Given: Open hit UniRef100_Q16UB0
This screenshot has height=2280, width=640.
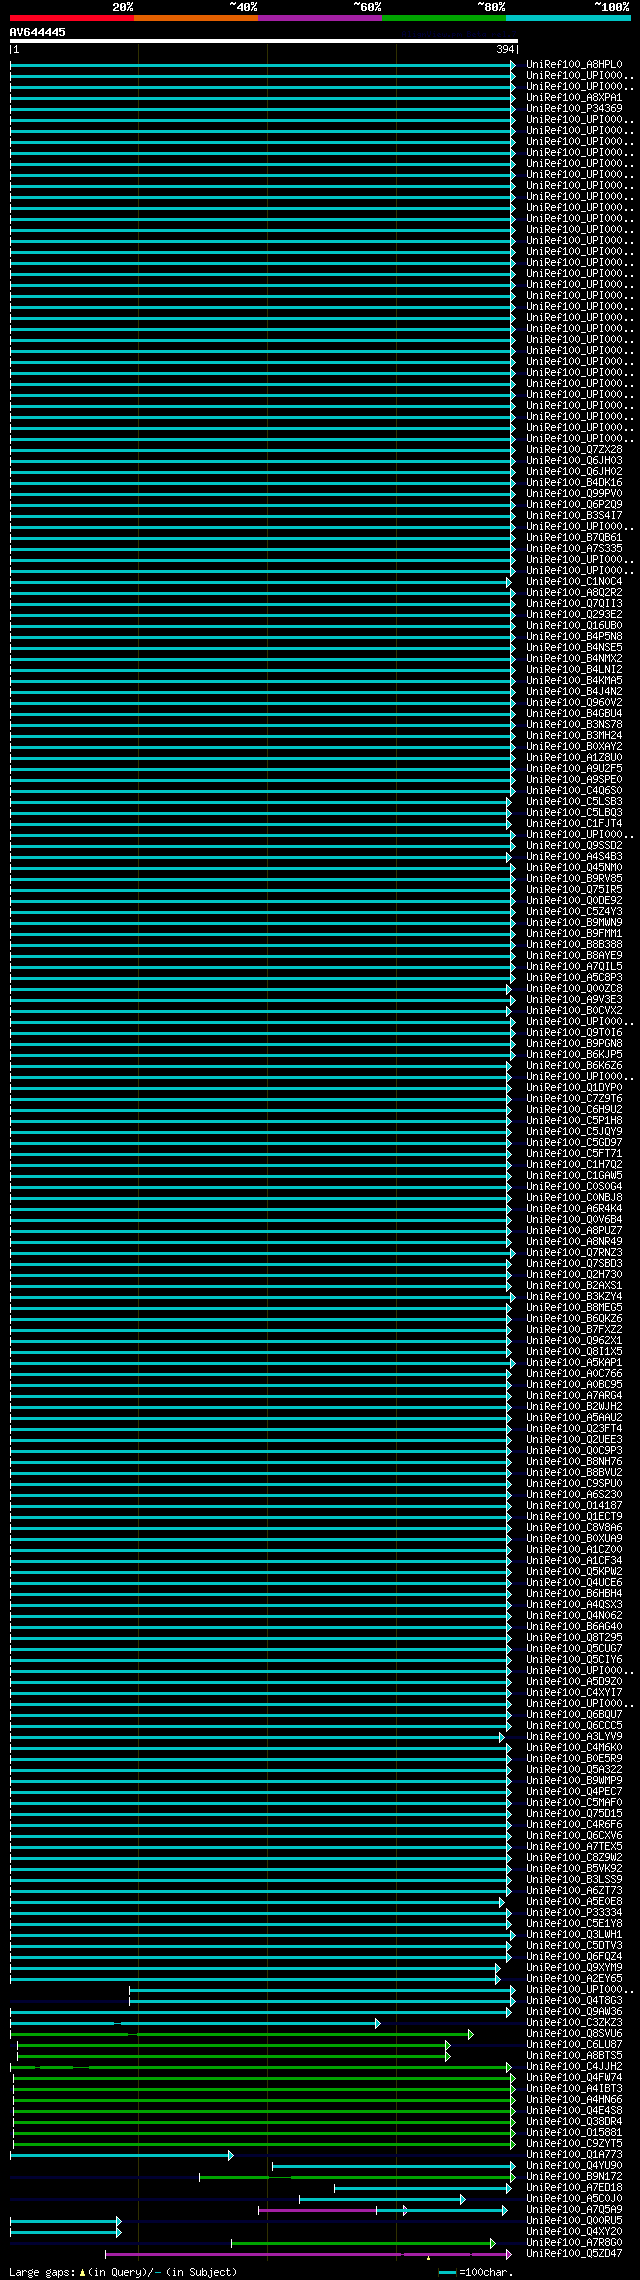Looking at the screenshot, I should click(574, 626).
